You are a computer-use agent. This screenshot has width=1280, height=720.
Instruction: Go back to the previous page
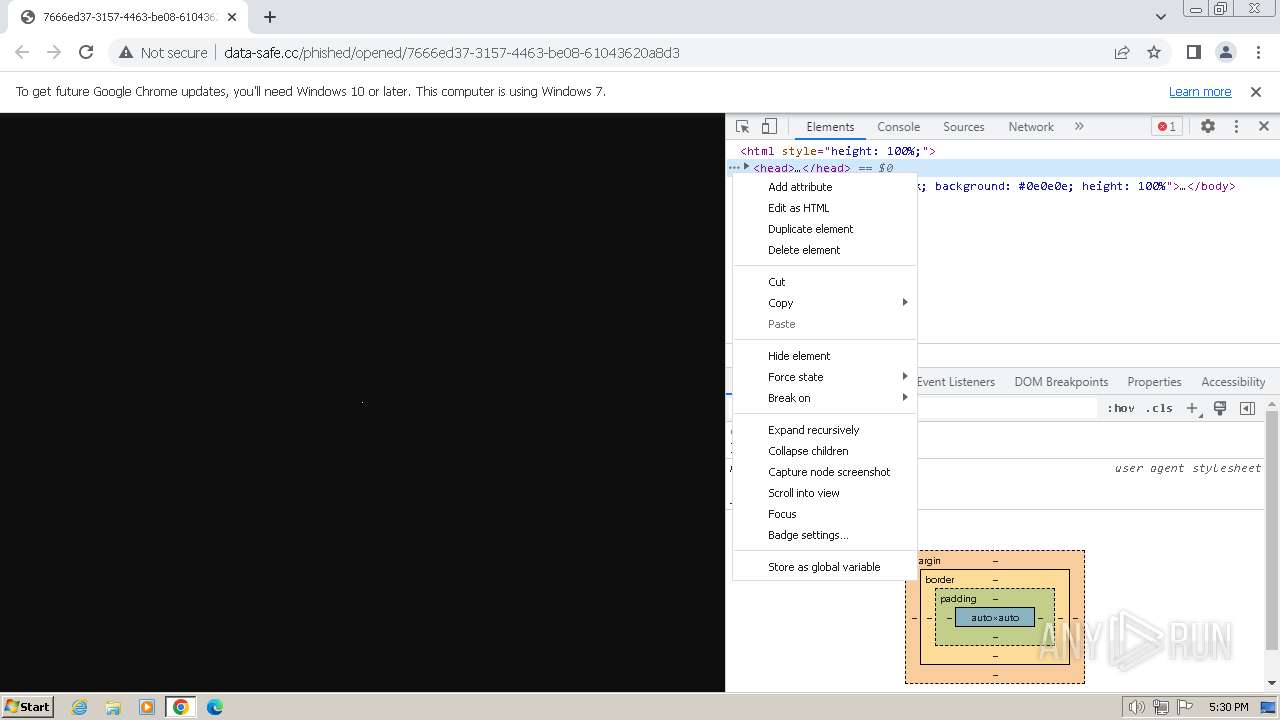22,52
